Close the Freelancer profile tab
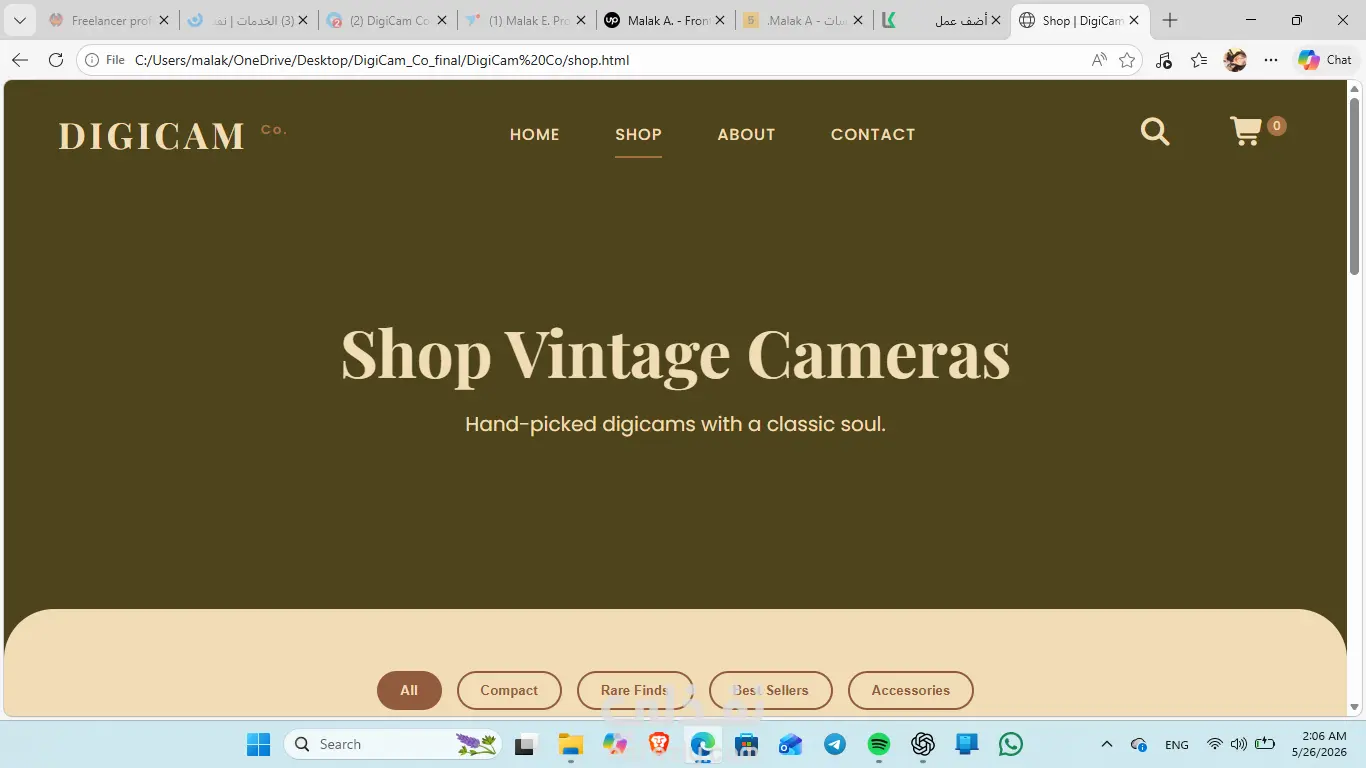The width and height of the screenshot is (1366, 768). [x=164, y=20]
